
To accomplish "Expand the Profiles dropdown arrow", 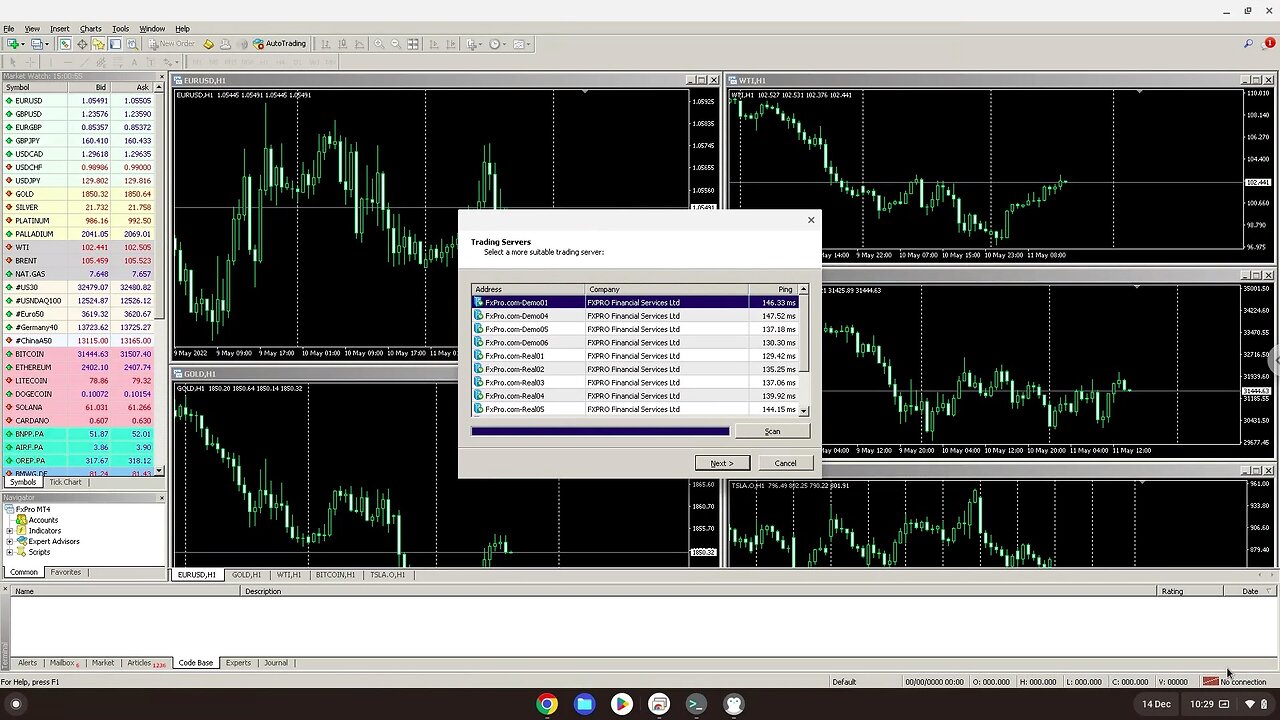I will click(x=47, y=44).
